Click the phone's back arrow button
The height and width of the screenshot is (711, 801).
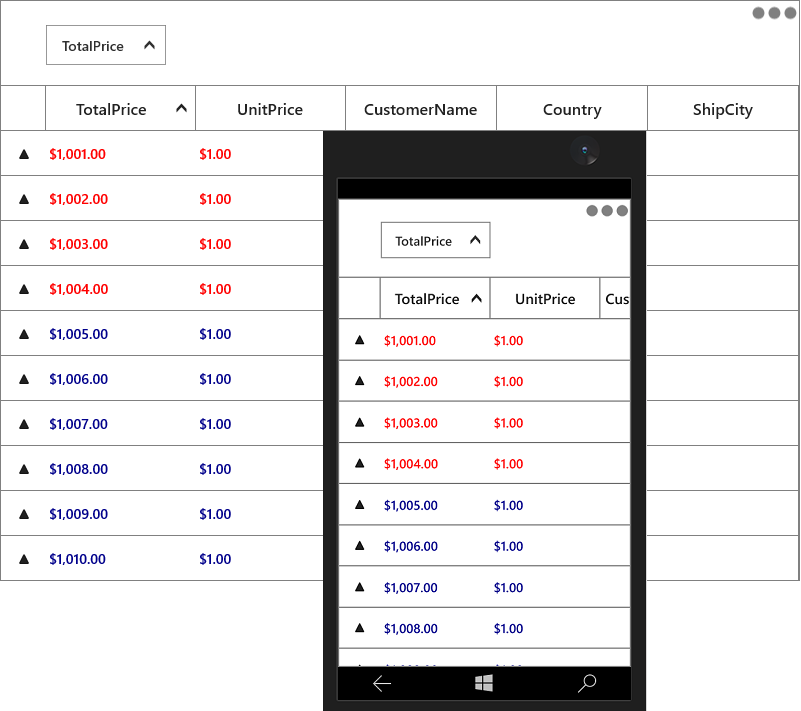click(382, 683)
